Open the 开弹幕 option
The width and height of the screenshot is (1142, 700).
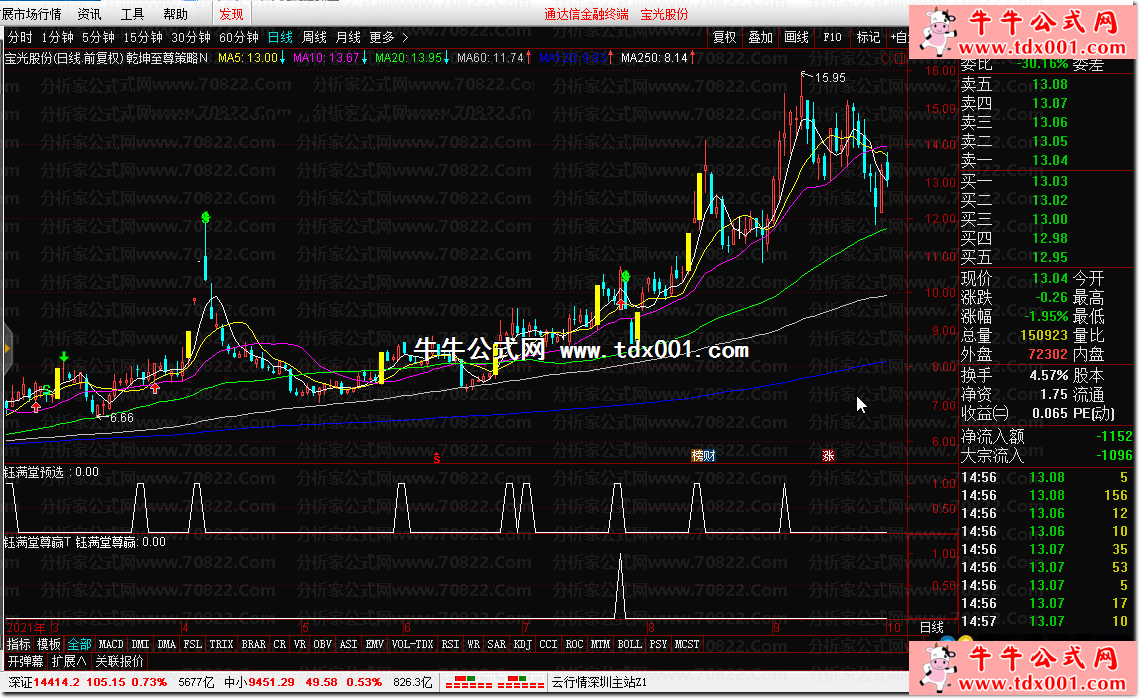point(25,661)
